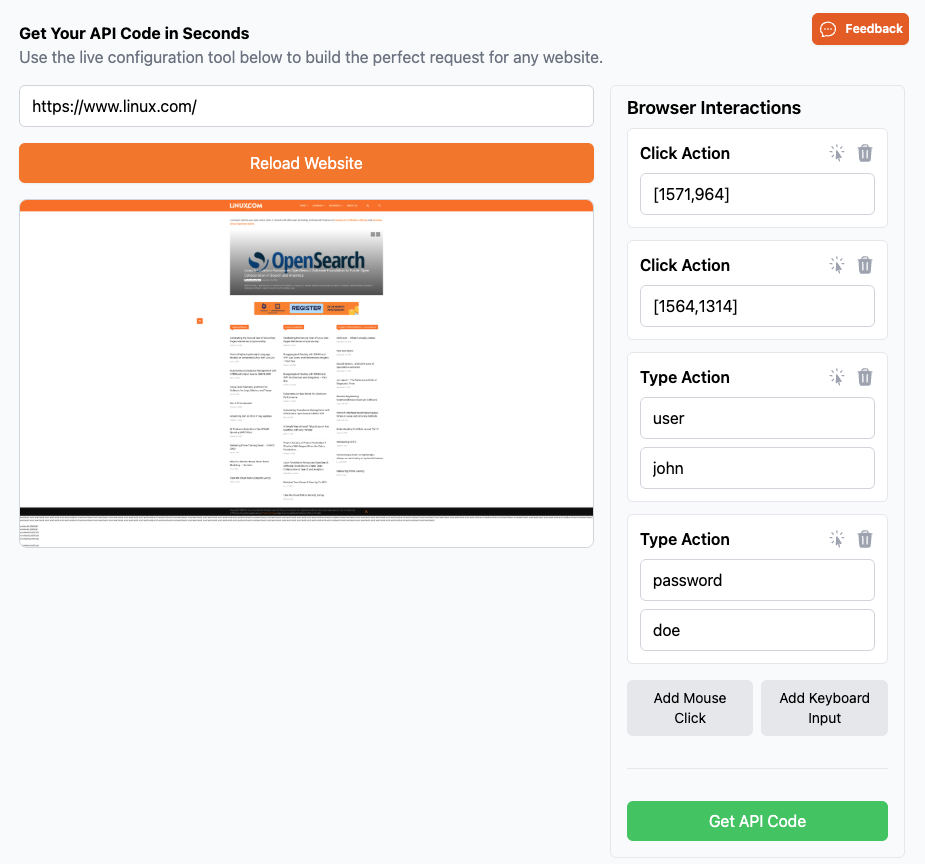Open the Feedback form

(860, 29)
